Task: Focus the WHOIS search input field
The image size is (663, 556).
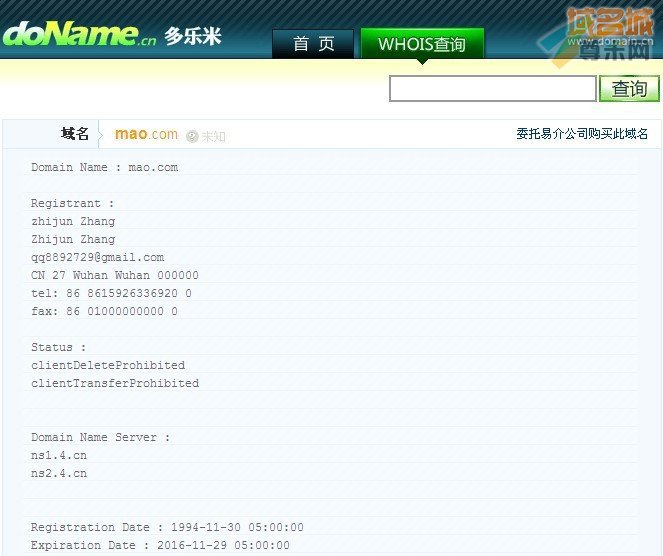Action: coord(493,89)
